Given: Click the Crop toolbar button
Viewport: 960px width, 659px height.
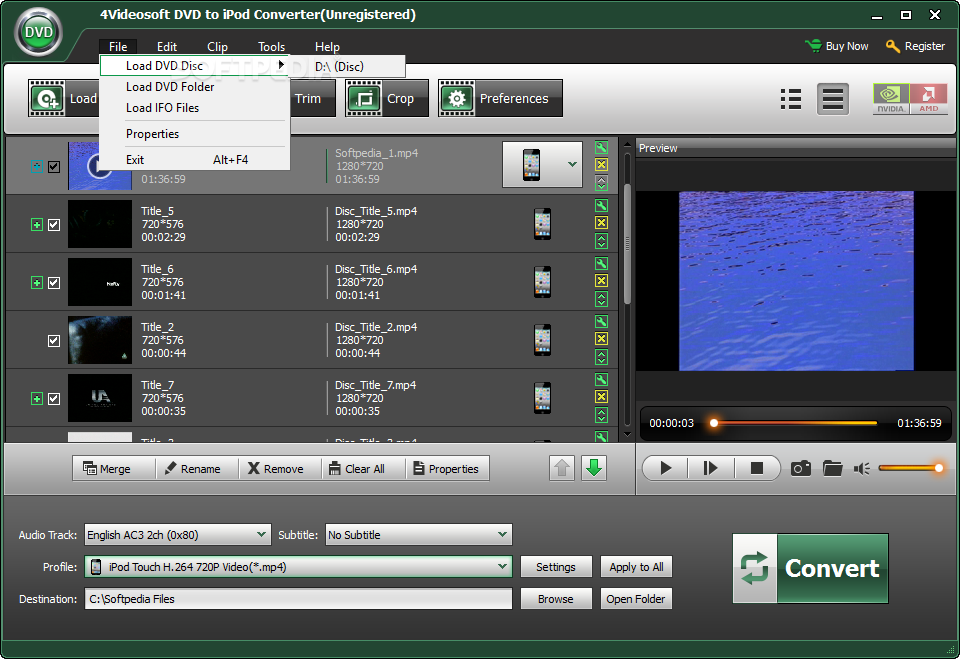Looking at the screenshot, I should pyautogui.click(x=387, y=99).
